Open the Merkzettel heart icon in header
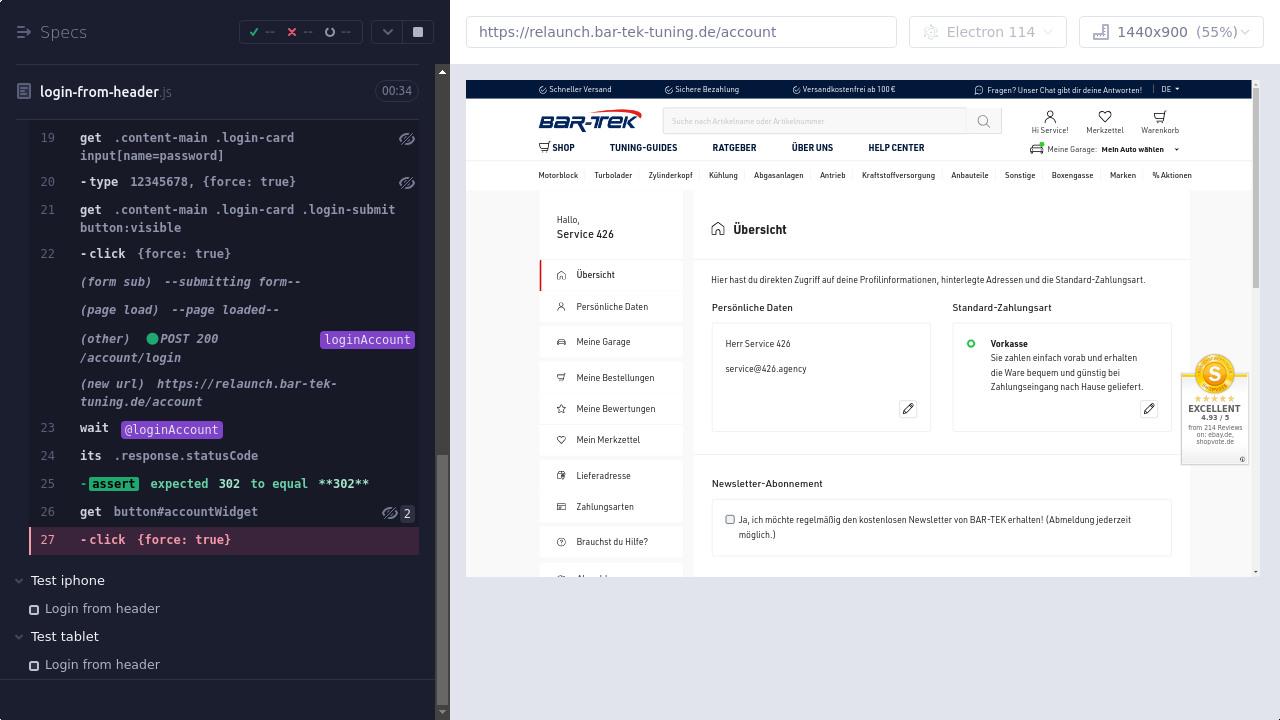This screenshot has height=720, width=1280. [x=1104, y=117]
